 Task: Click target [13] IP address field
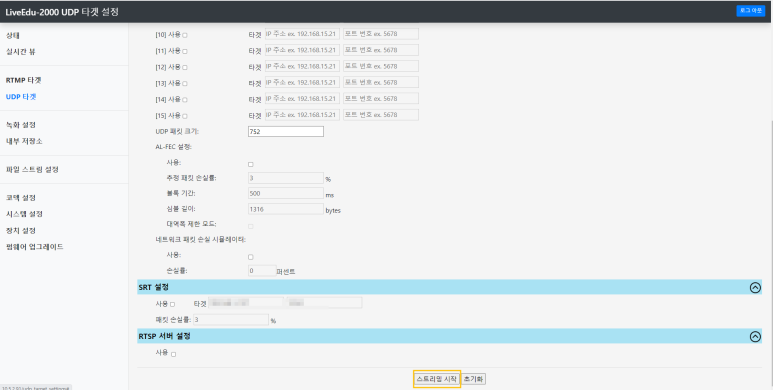(302, 82)
